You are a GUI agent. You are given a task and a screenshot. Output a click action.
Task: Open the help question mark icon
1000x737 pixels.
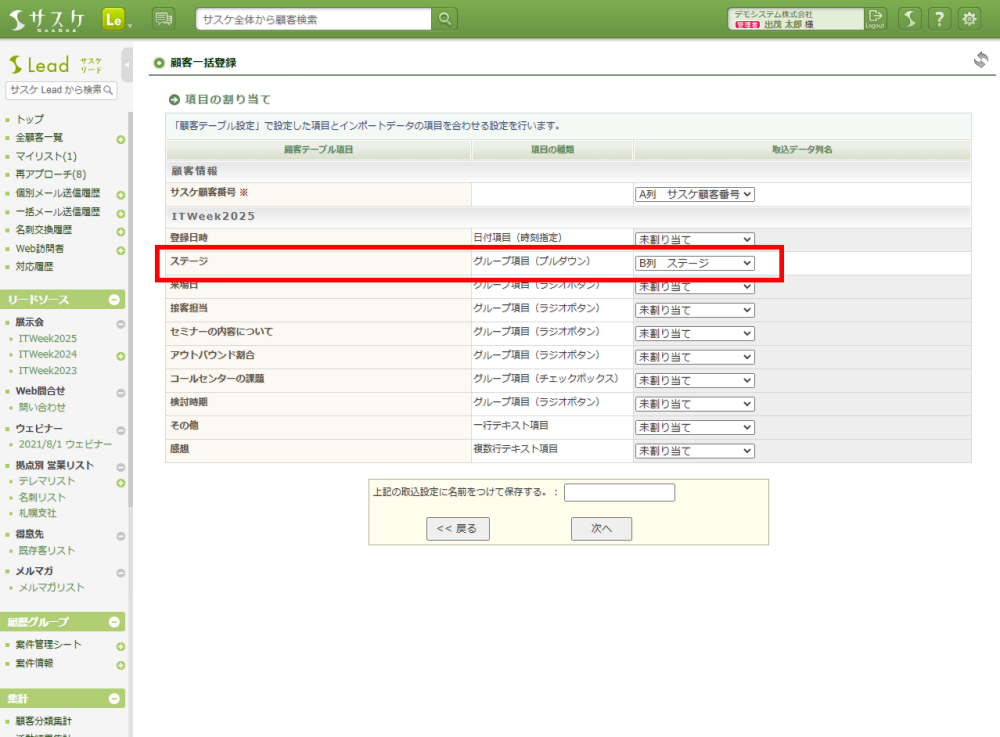click(939, 19)
